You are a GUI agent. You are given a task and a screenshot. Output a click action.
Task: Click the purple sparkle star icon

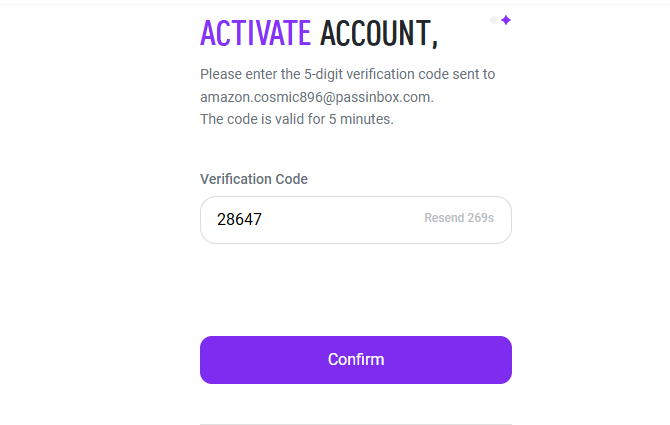point(506,20)
